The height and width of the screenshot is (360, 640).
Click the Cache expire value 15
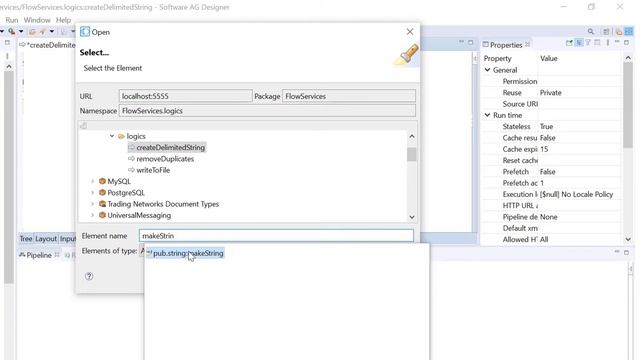click(x=544, y=149)
